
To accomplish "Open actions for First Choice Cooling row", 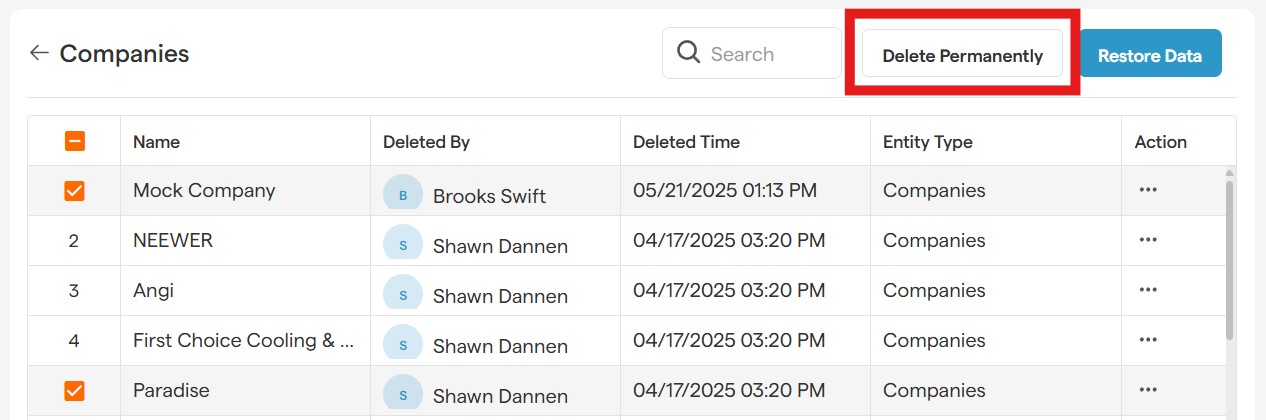I will pyautogui.click(x=1148, y=340).
